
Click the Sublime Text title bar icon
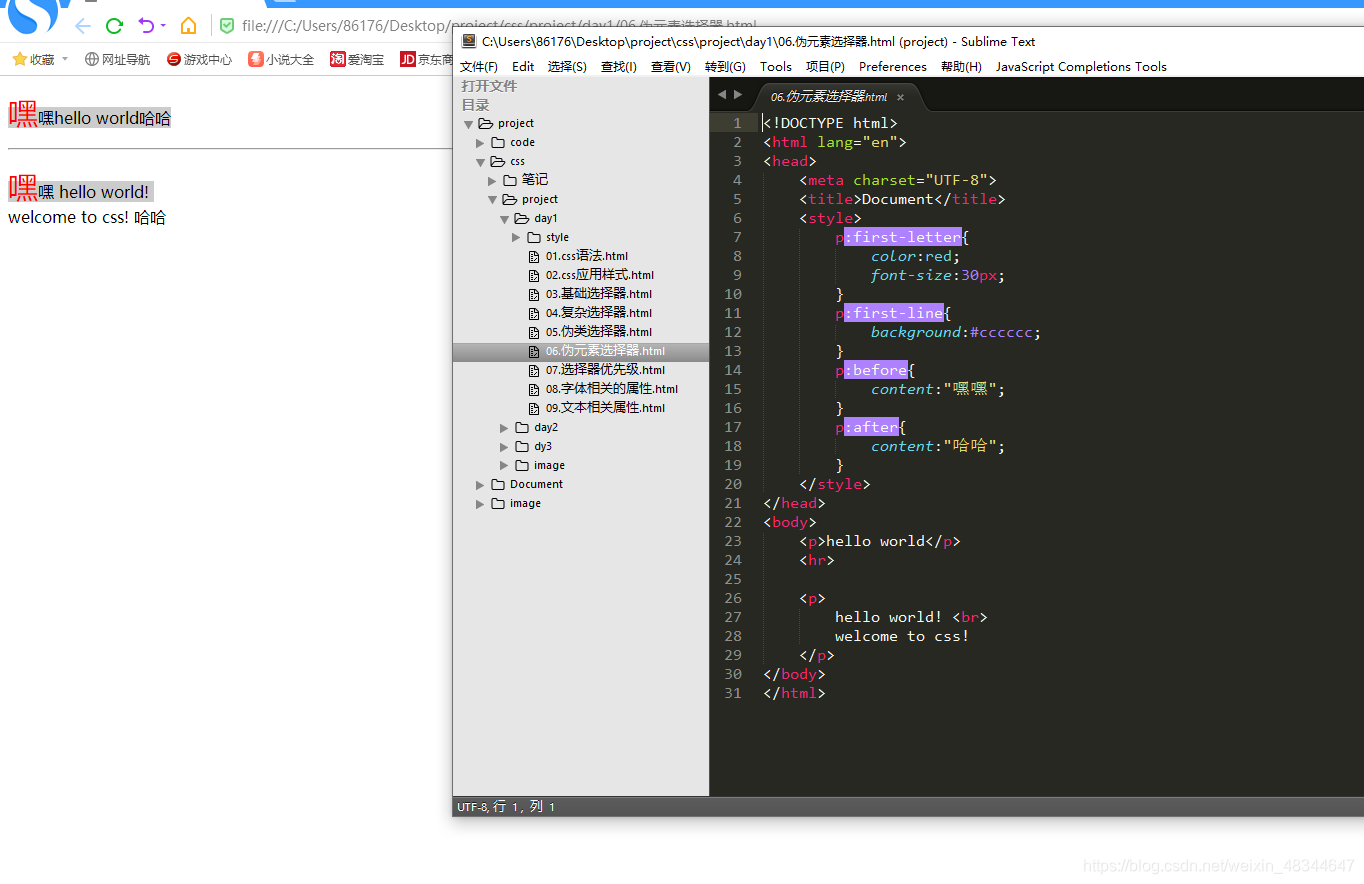click(x=469, y=41)
